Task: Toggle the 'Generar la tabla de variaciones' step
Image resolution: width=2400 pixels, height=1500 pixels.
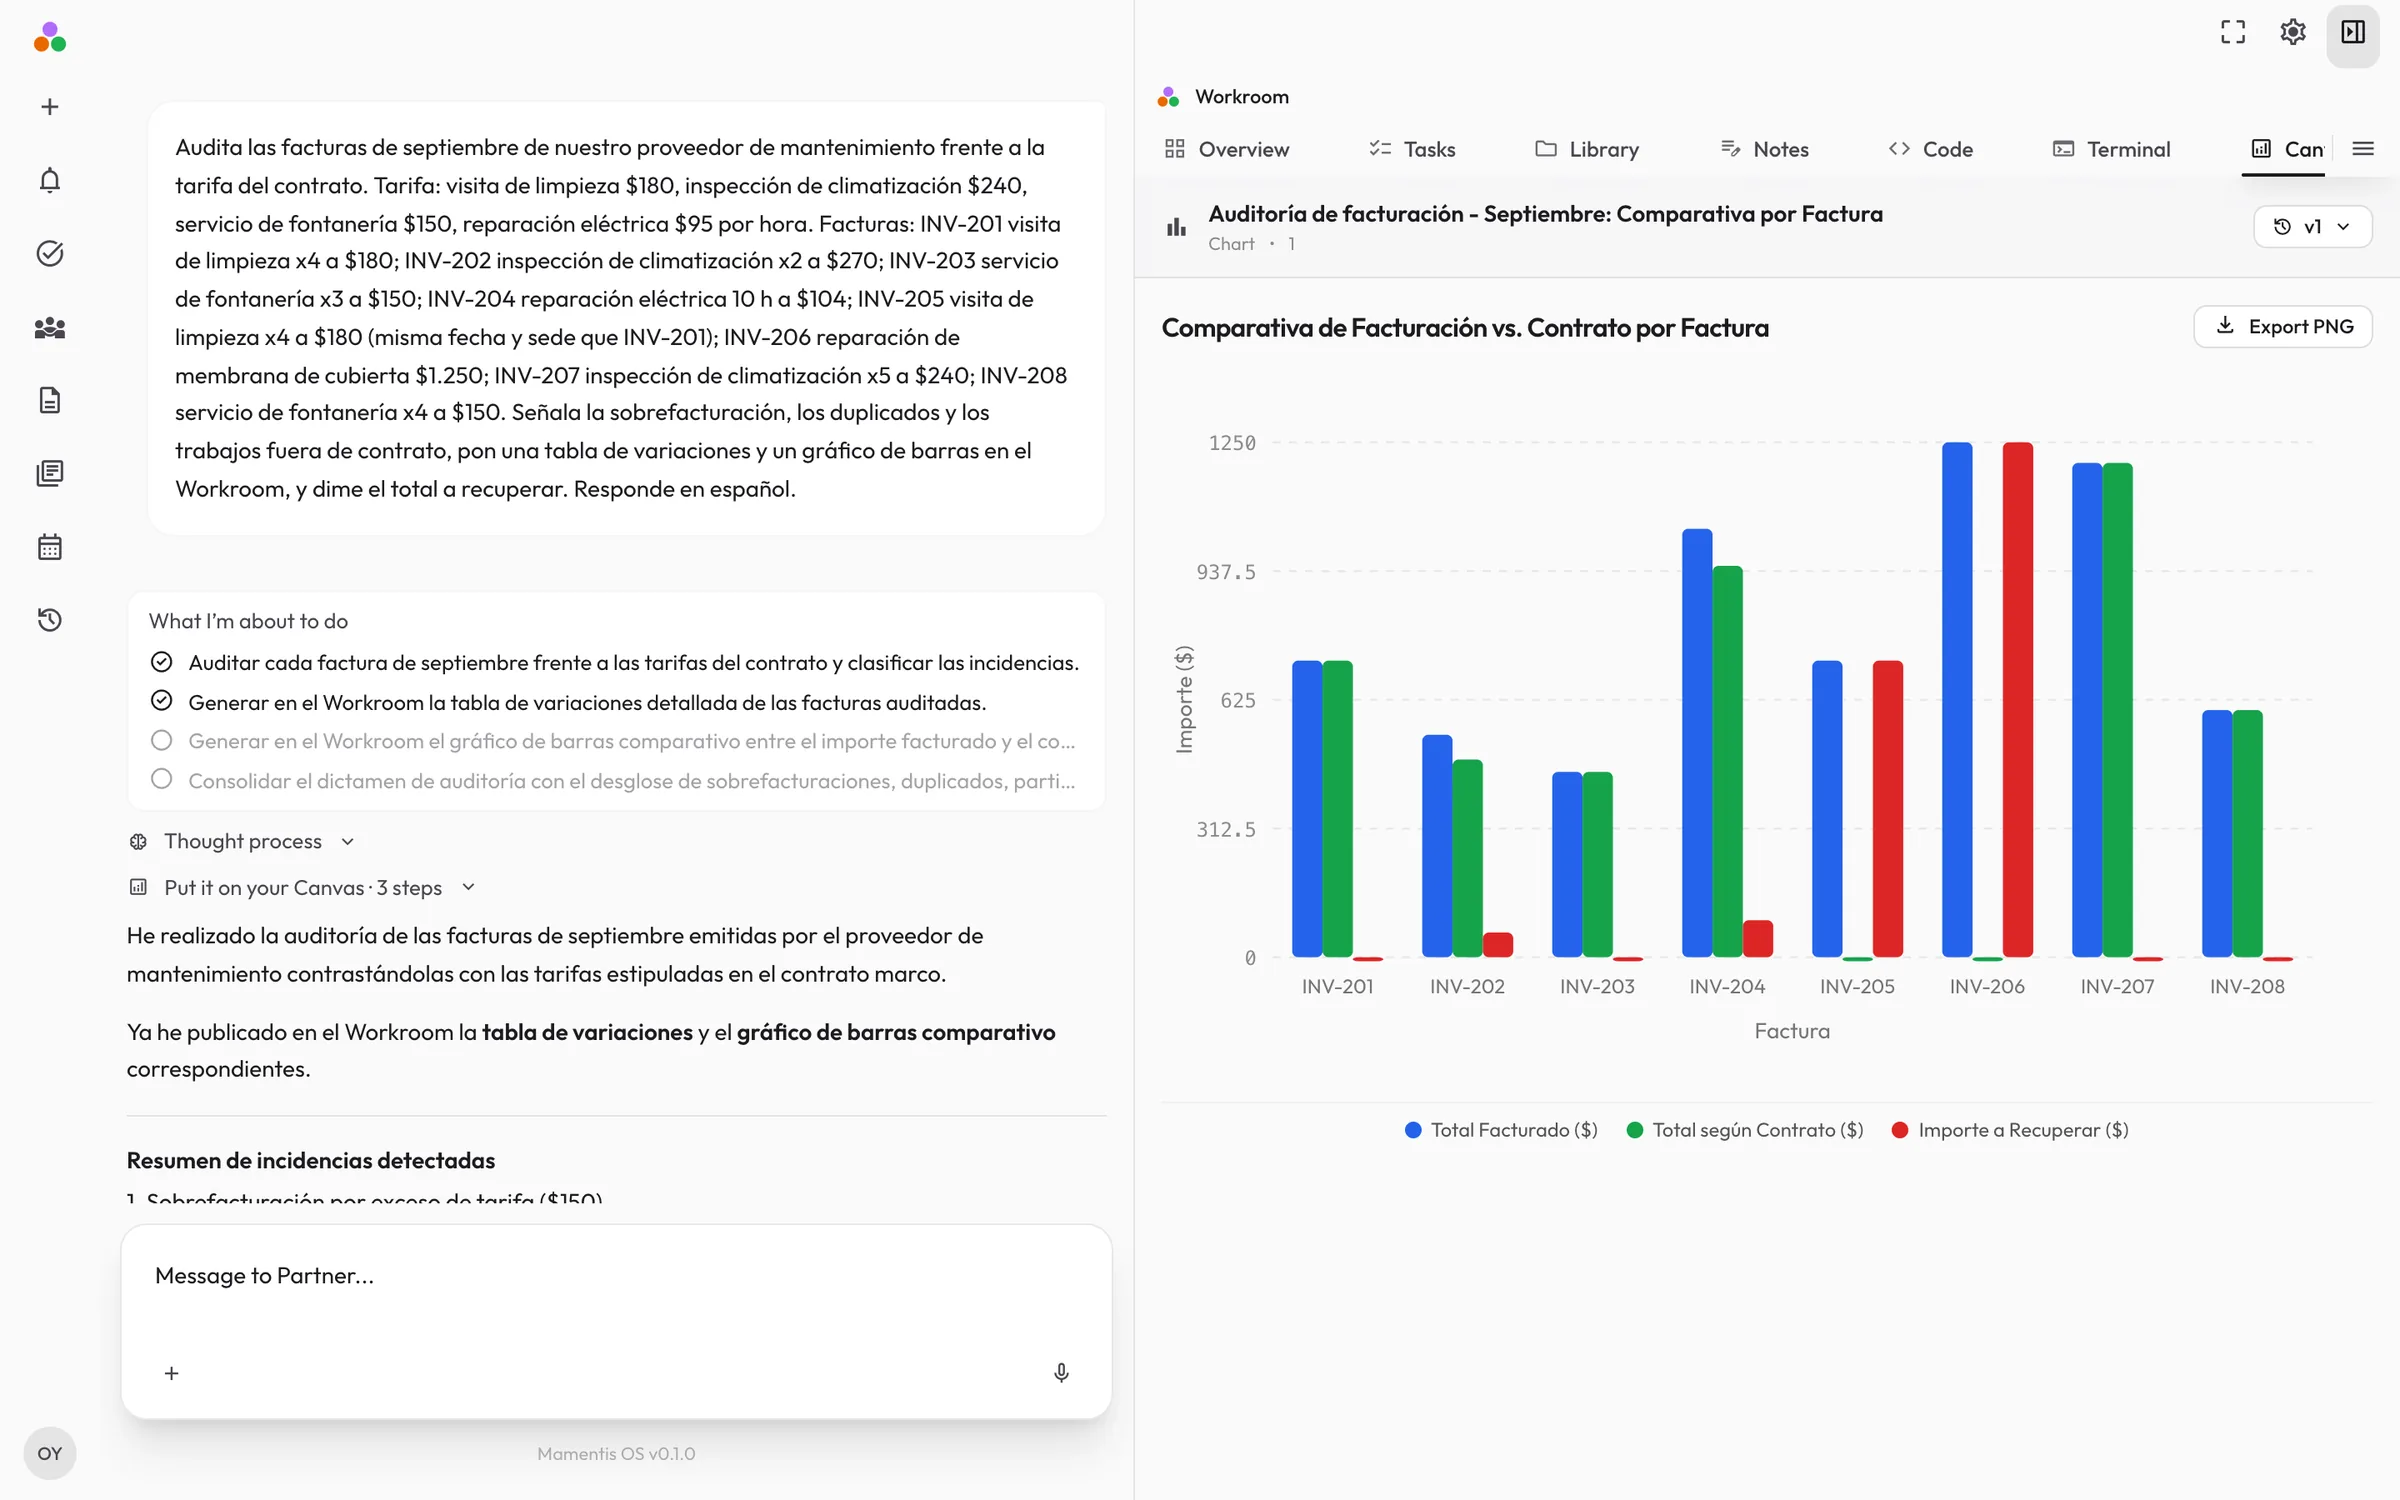Action: (x=161, y=701)
